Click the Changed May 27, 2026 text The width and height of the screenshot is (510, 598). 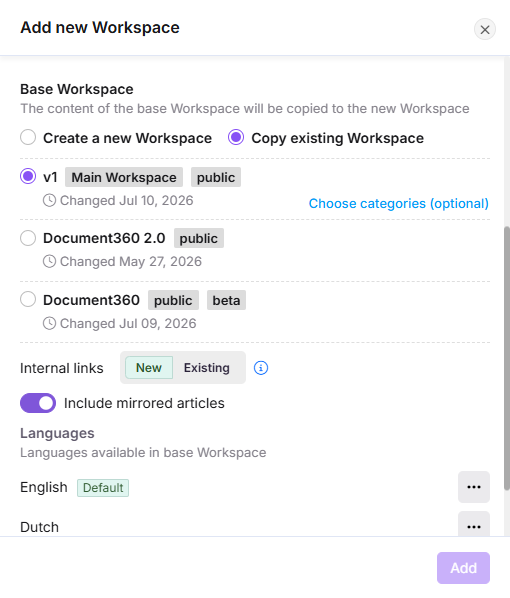131,262
